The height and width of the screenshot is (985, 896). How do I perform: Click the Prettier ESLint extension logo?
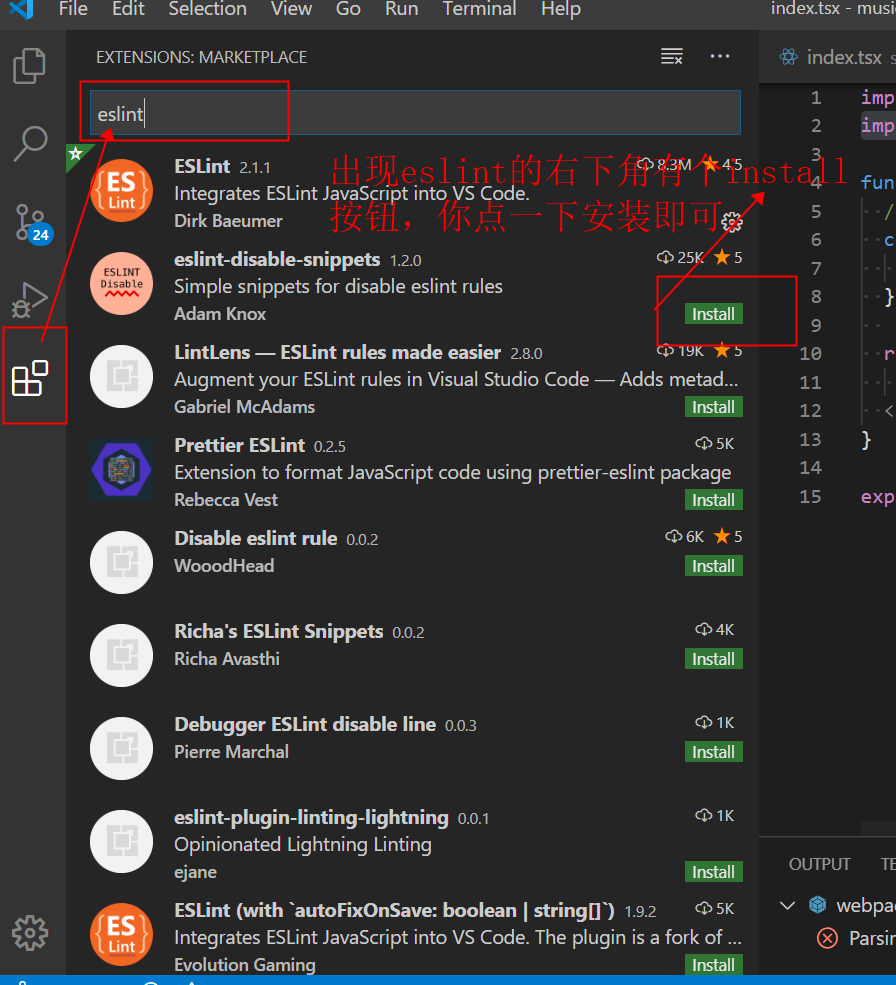pos(121,469)
